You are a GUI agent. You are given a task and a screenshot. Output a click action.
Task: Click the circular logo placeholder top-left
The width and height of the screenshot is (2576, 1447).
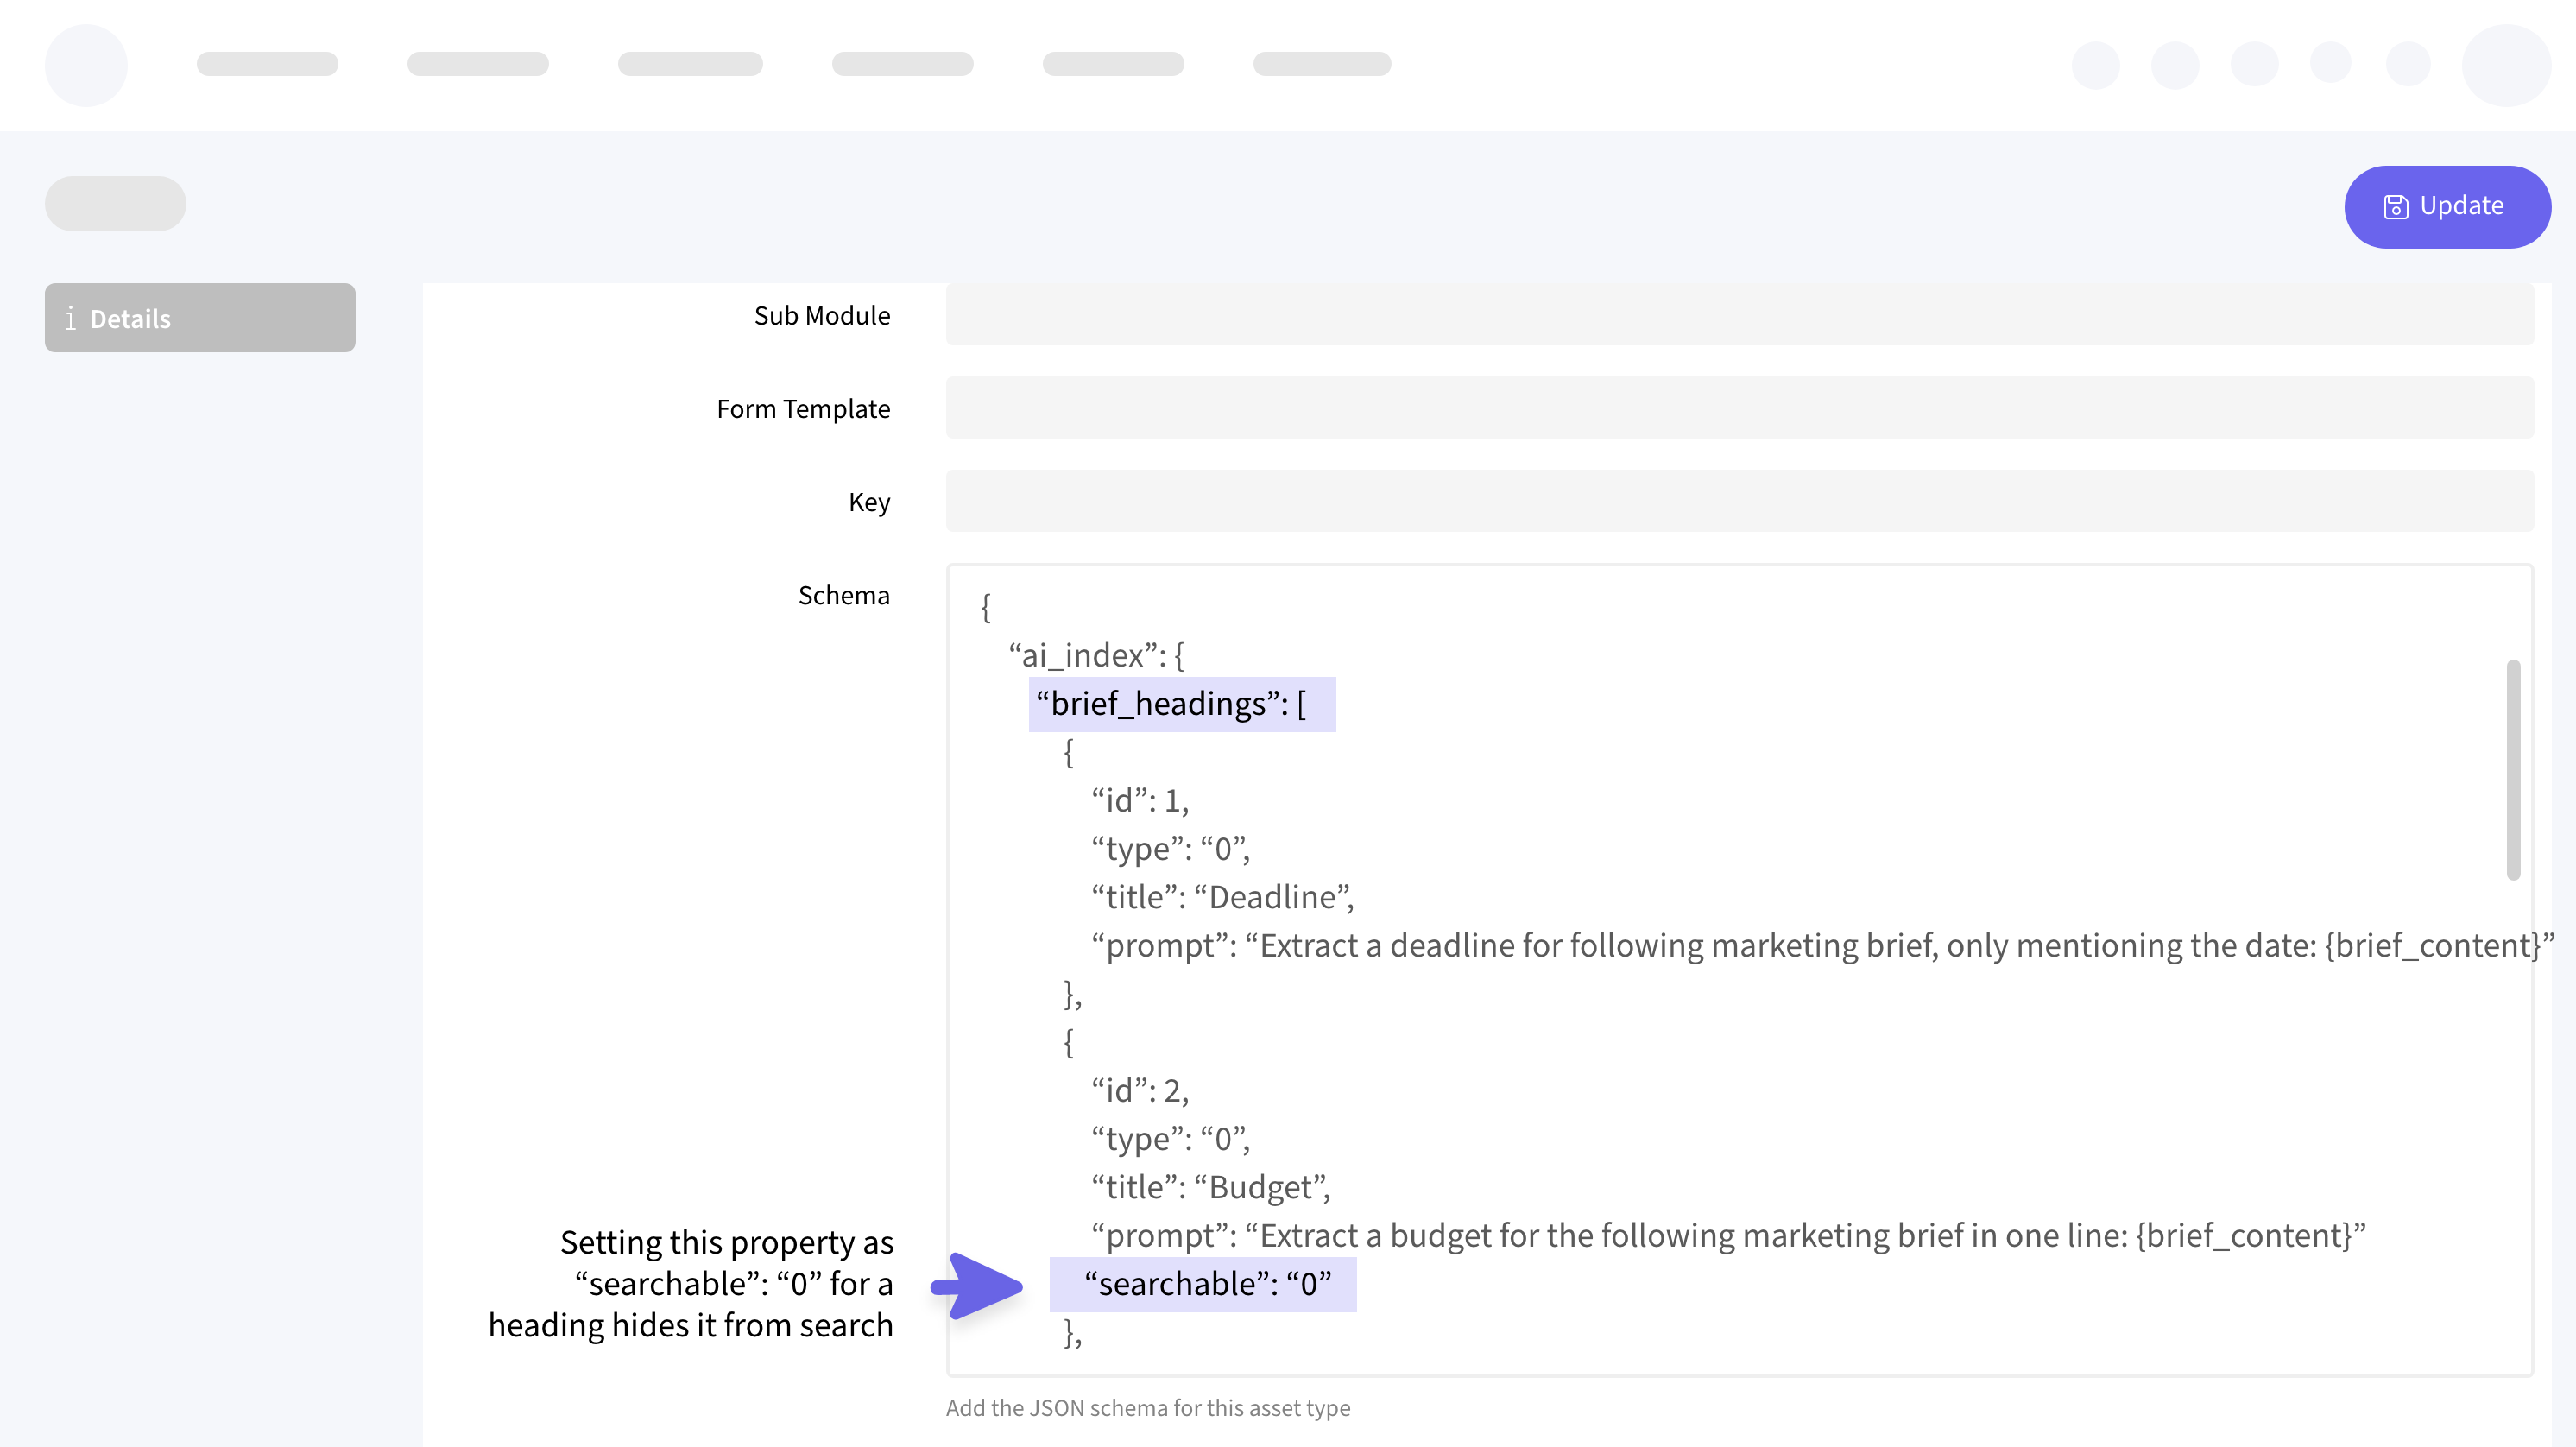pyautogui.click(x=86, y=65)
